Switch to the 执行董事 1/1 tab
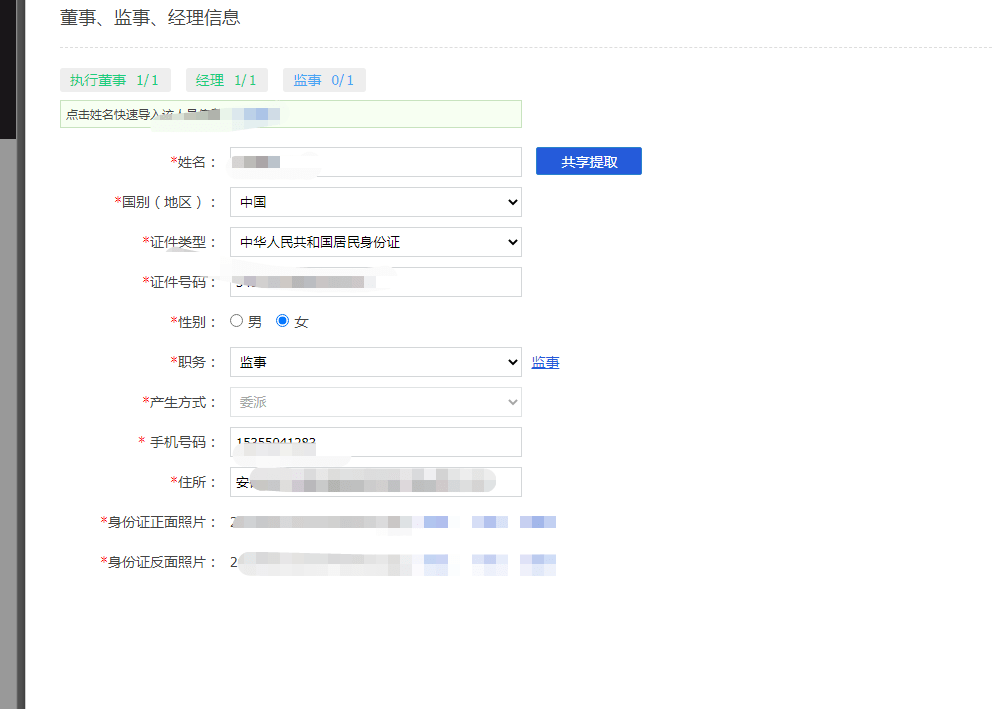Screen dimensions: 992x709 (x=115, y=80)
